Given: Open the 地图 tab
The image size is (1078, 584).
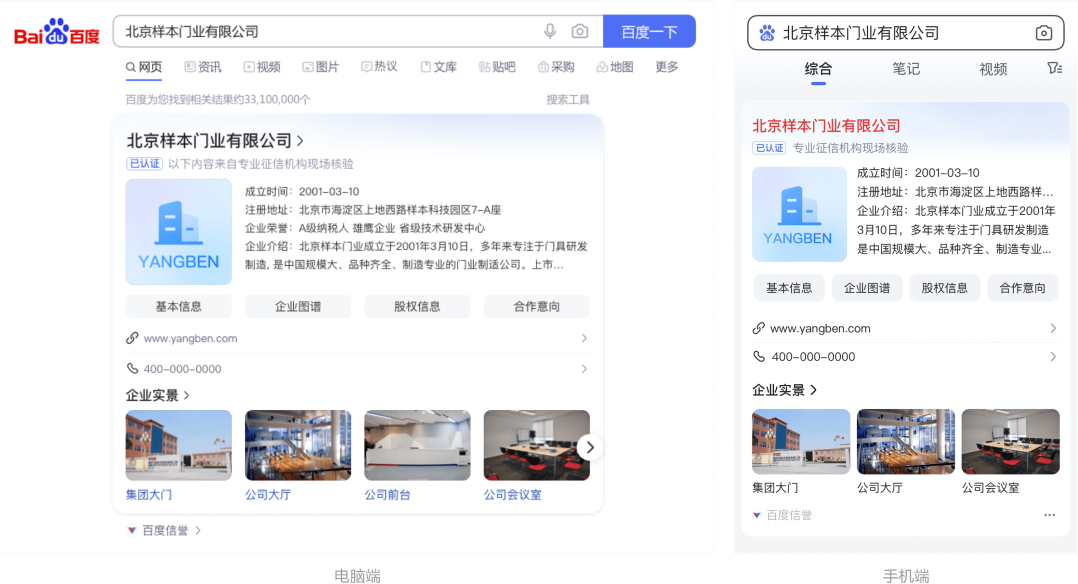Looking at the screenshot, I should click(x=615, y=67).
